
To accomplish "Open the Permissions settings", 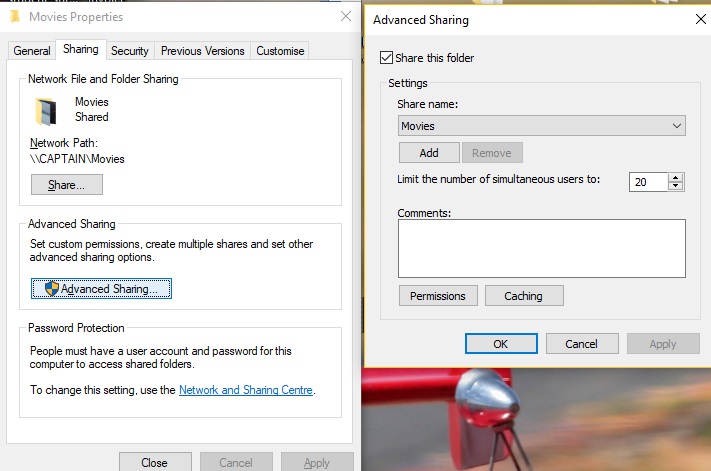I will click(437, 296).
